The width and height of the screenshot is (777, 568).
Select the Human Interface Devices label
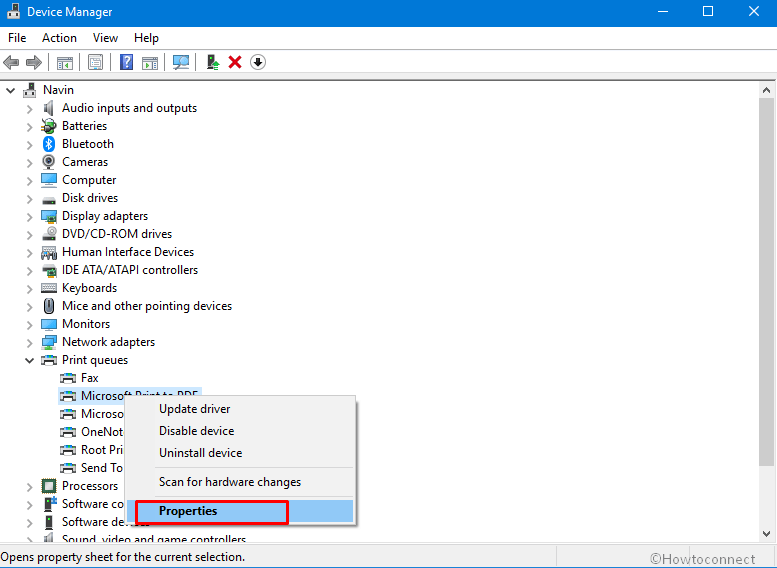[x=128, y=252]
